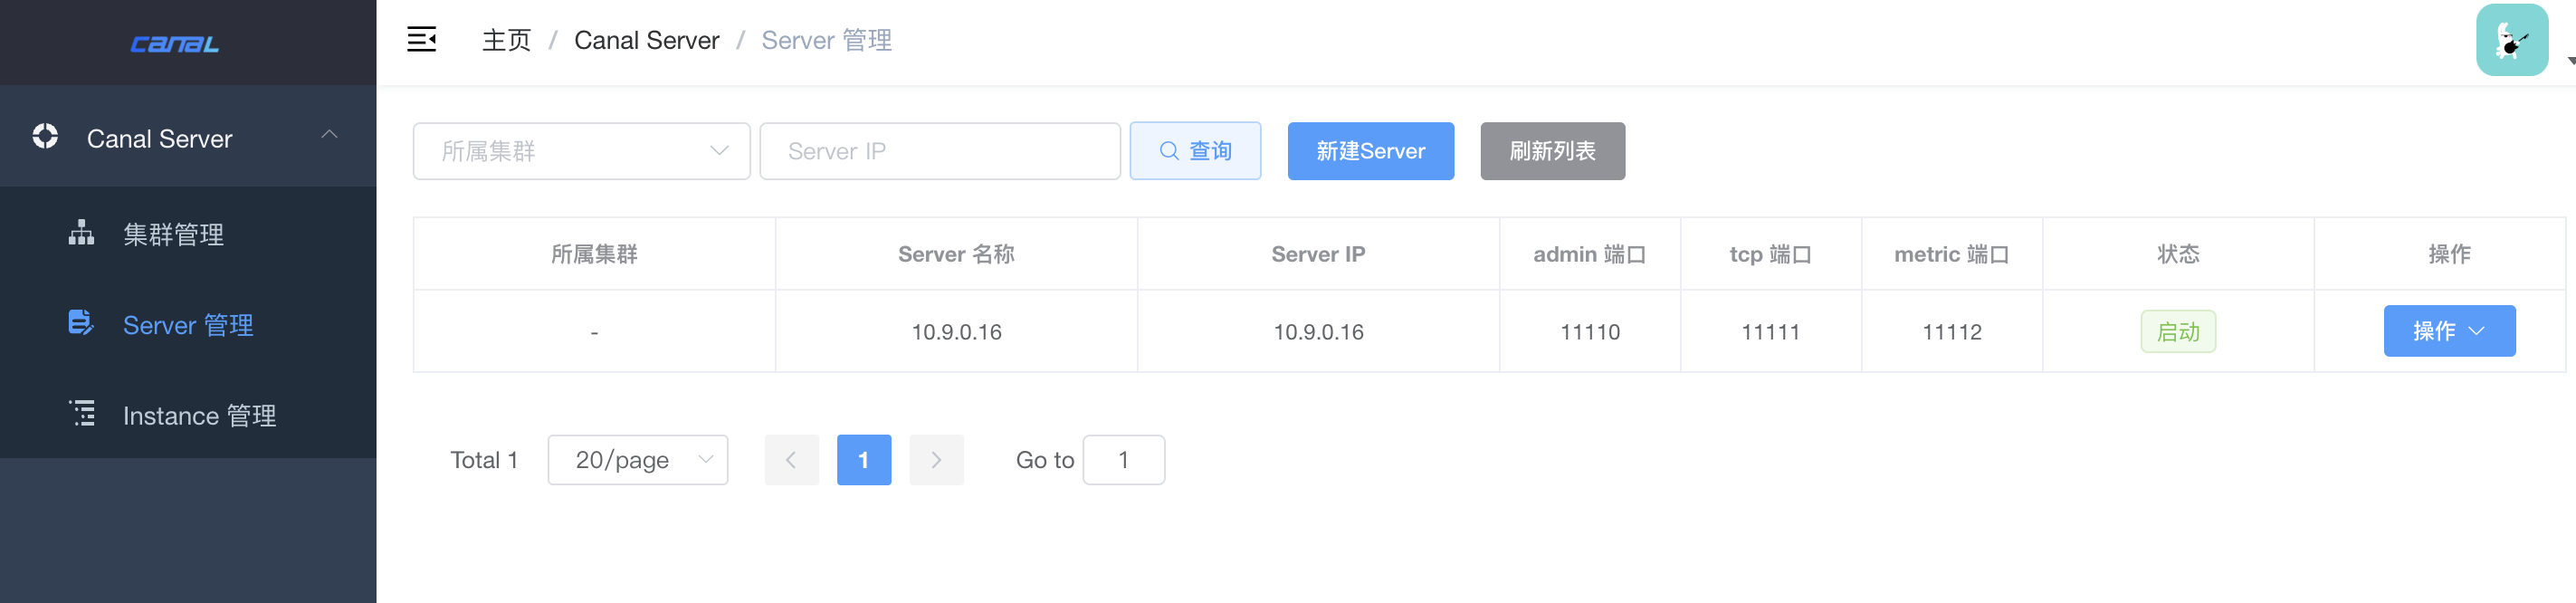Open the 20/page page size dropdown
Screen dimensions: 2576x603
(x=638, y=460)
